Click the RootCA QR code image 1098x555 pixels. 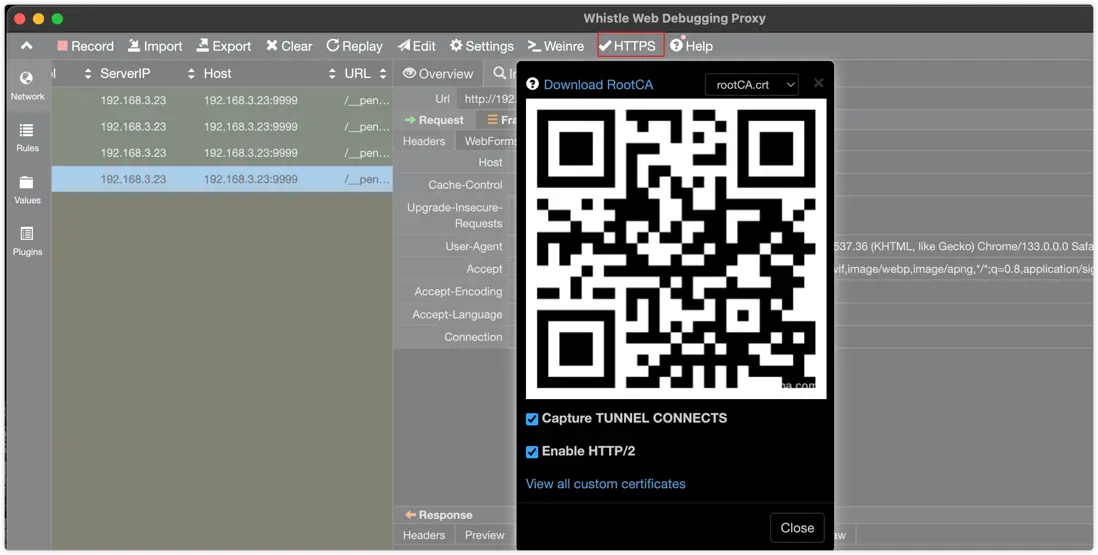[x=676, y=249]
